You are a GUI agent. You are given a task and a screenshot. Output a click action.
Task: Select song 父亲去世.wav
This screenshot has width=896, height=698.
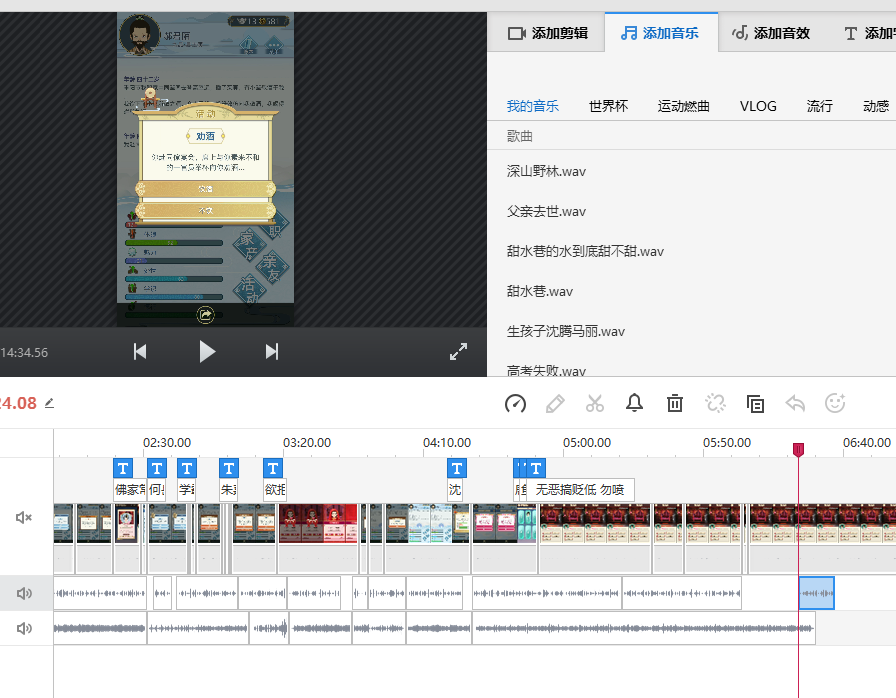[x=546, y=211]
